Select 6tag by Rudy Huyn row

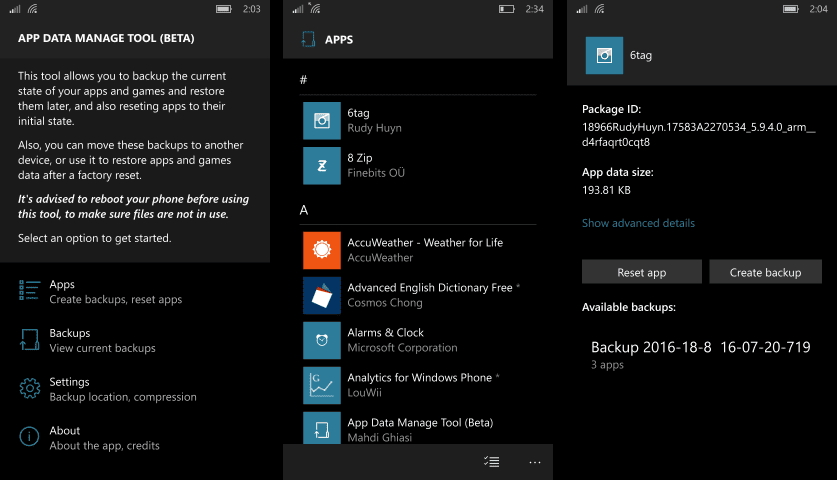click(x=420, y=121)
